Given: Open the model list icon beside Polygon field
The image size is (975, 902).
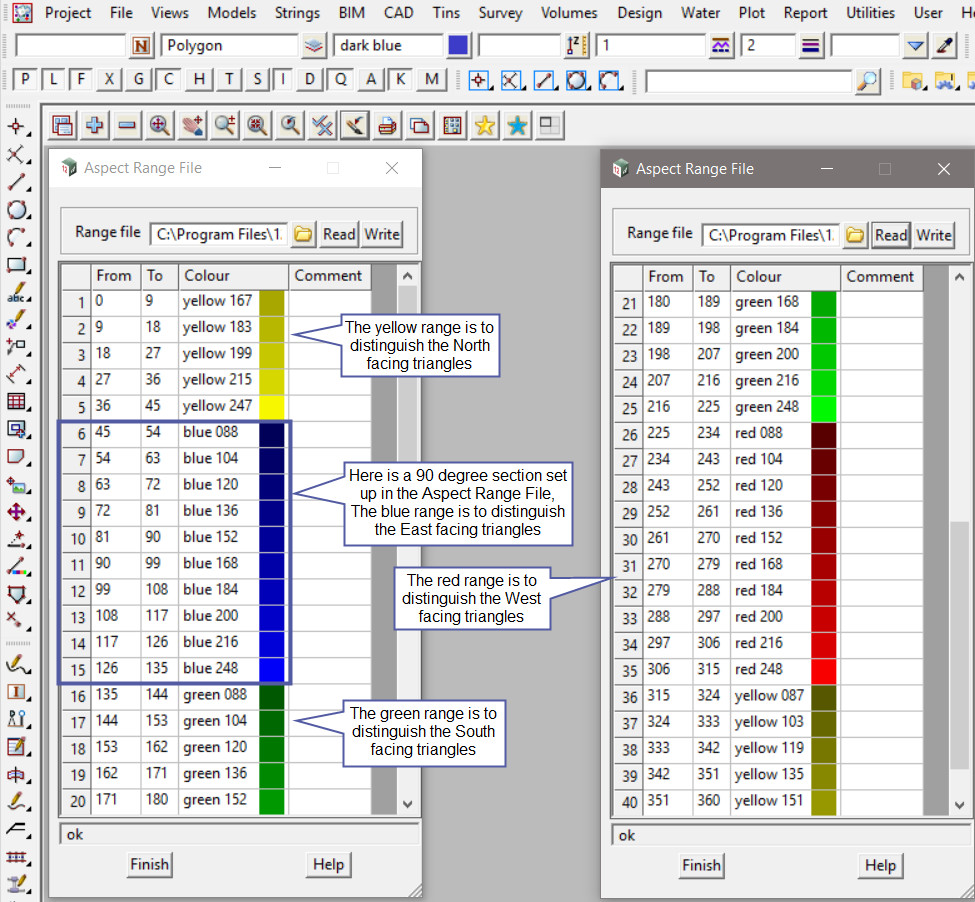Looking at the screenshot, I should (314, 46).
